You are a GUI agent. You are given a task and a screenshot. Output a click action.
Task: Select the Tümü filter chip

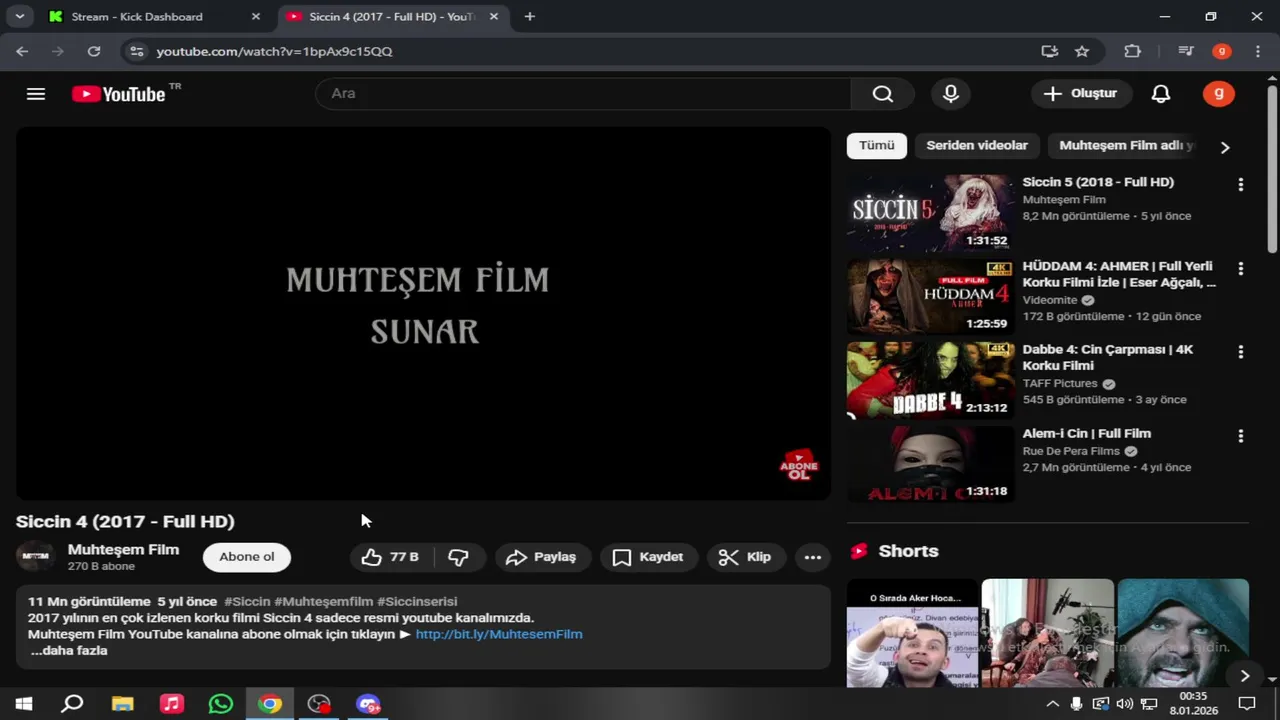(877, 146)
